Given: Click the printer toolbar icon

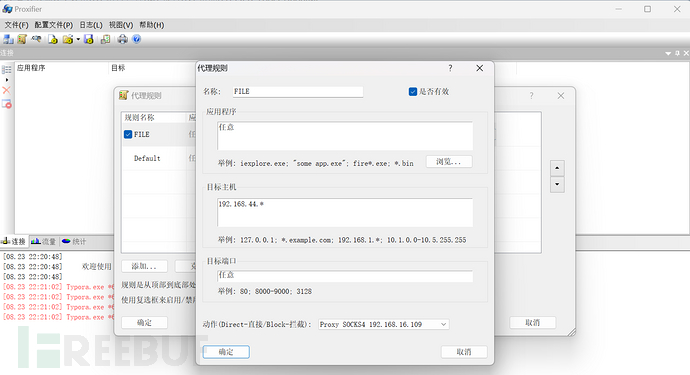Looking at the screenshot, I should 123,39.
